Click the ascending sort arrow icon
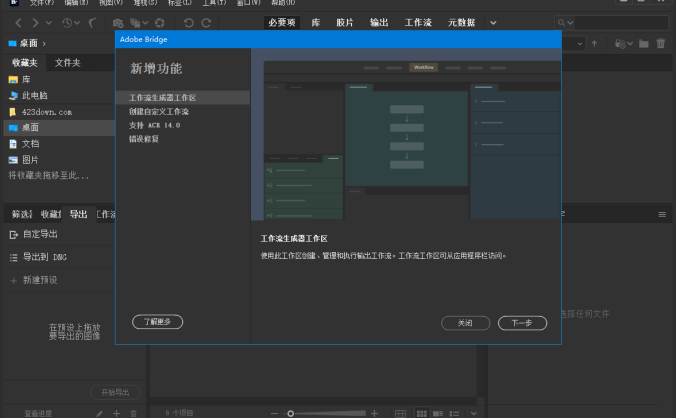The image size is (676, 418). click(595, 44)
